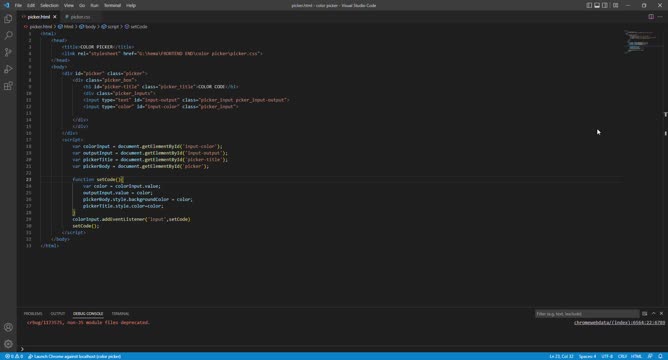Switch to the Terminal panel tab
Screen dimensions: 668x360
120,314
